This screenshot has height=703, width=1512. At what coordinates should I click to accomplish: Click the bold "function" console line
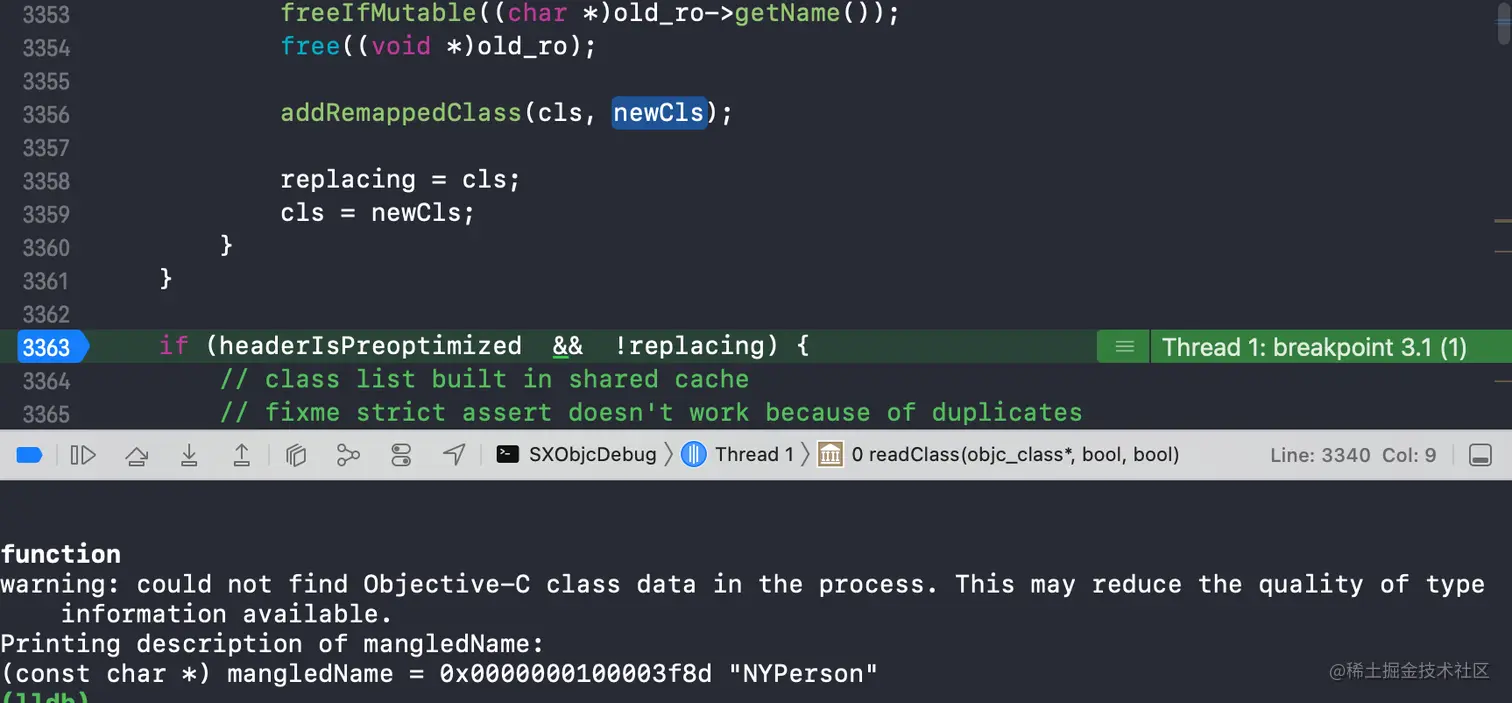60,553
